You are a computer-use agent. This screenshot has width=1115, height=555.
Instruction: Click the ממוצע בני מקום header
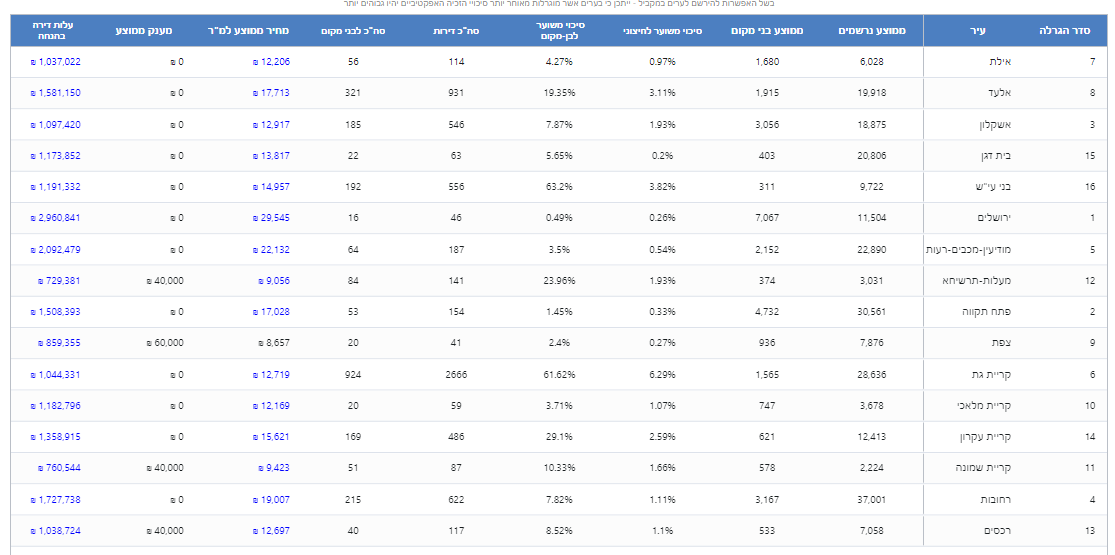pos(775,32)
